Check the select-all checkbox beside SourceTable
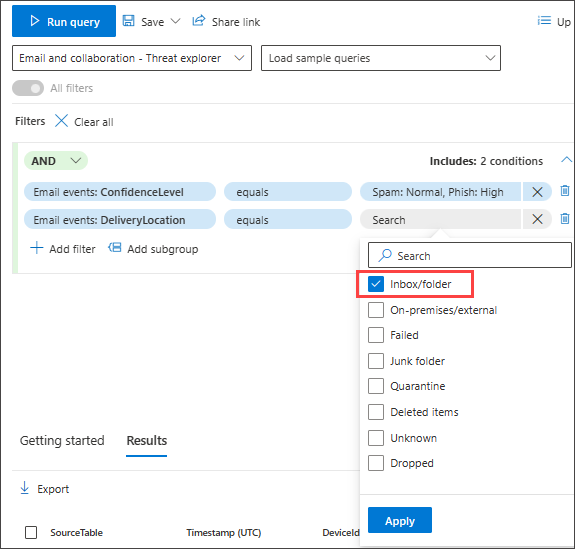Screen dimensions: 575x549 pos(31,532)
